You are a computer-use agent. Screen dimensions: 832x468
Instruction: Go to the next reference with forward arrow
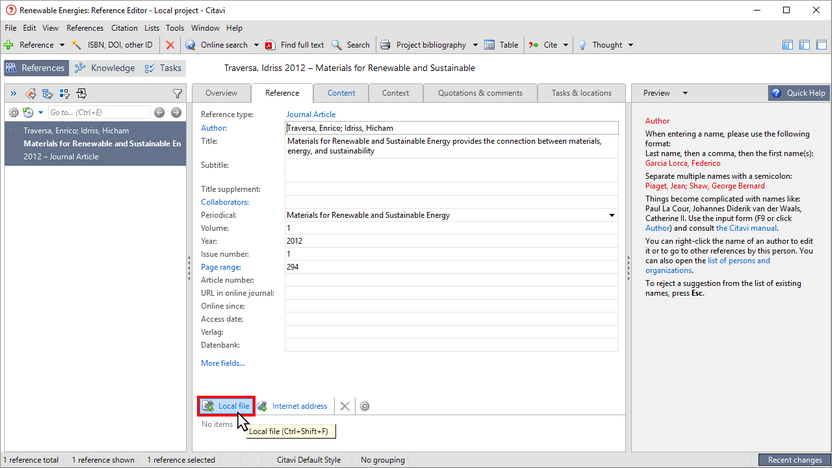point(176,112)
